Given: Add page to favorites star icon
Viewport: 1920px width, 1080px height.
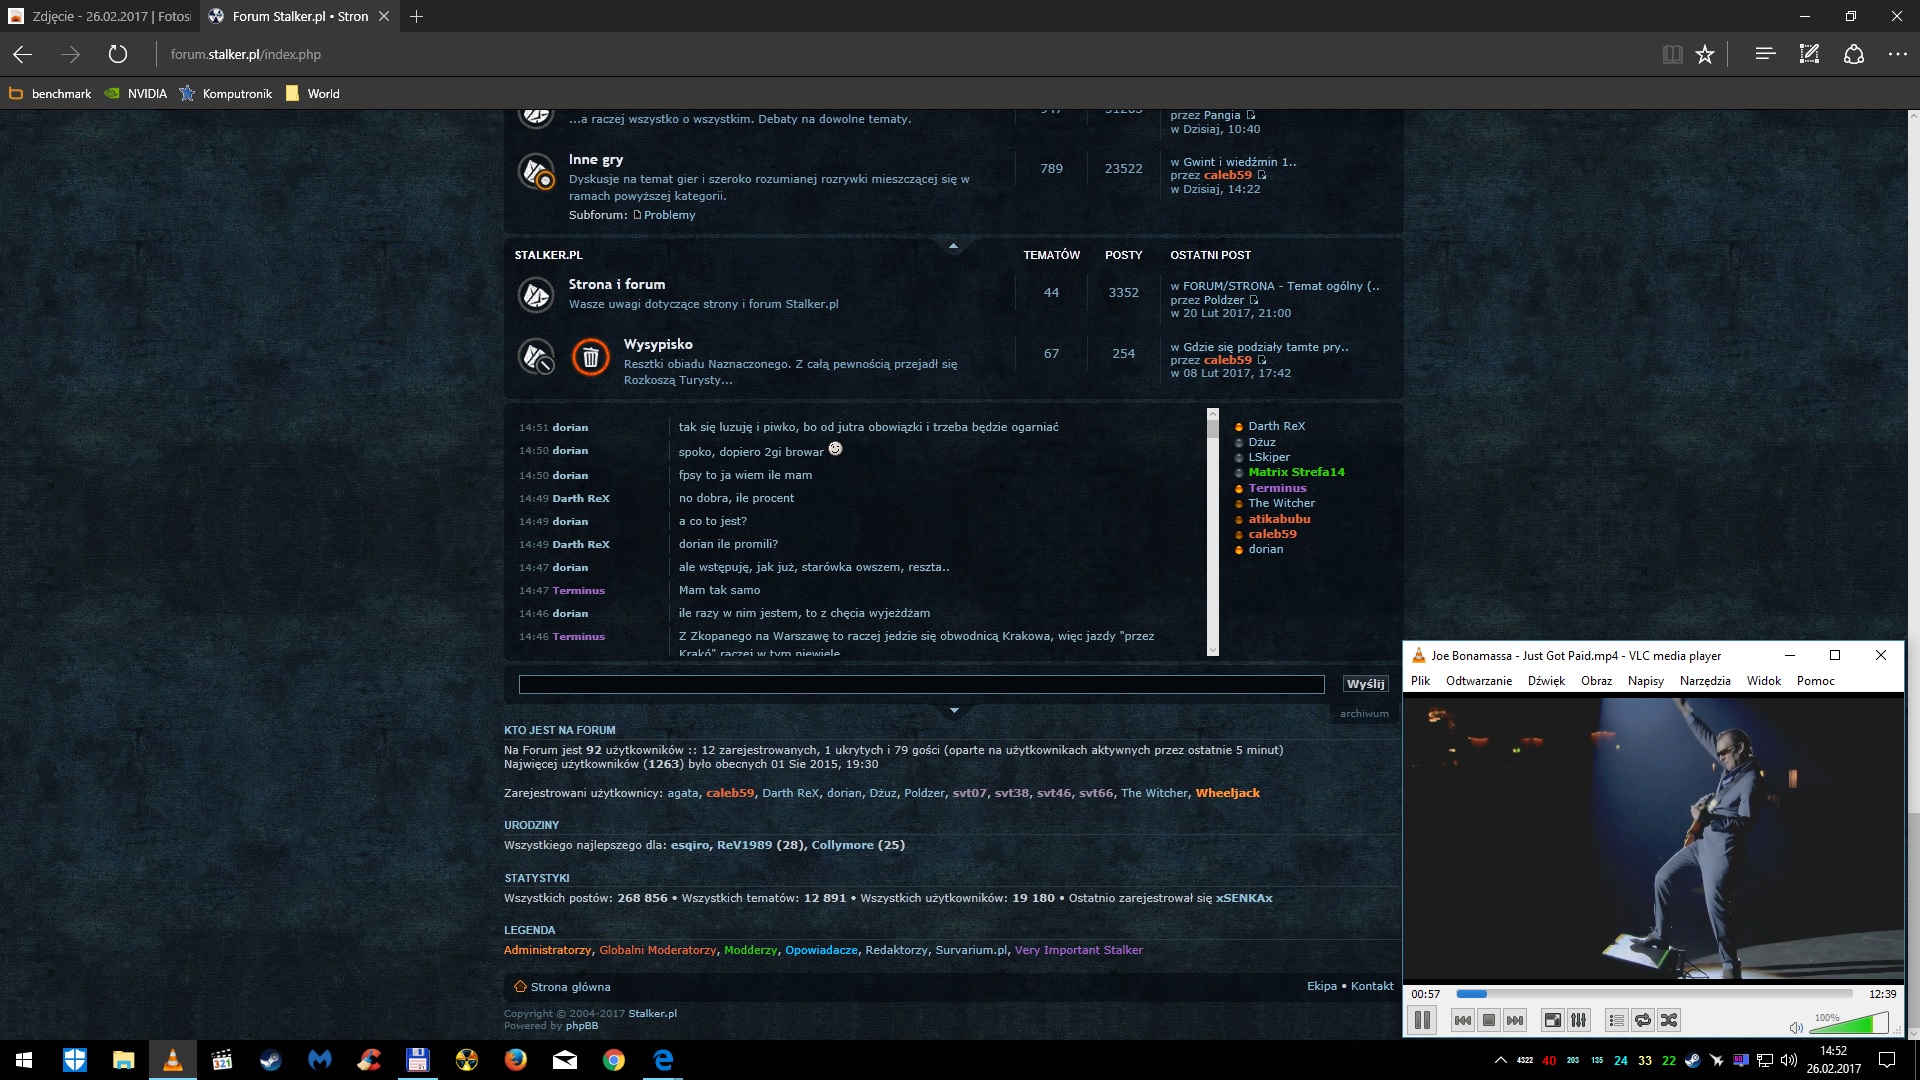Looking at the screenshot, I should pos(1705,54).
